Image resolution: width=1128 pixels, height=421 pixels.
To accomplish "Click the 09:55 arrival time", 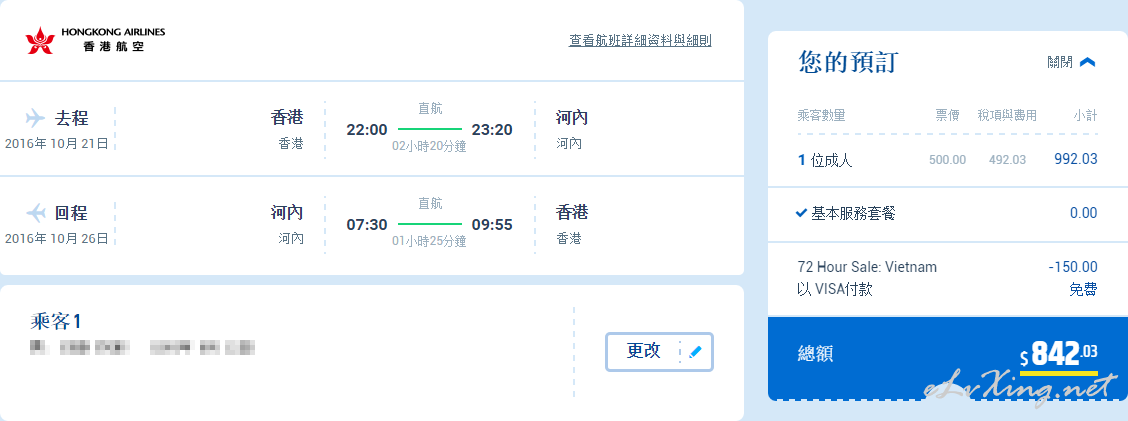I will [492, 225].
